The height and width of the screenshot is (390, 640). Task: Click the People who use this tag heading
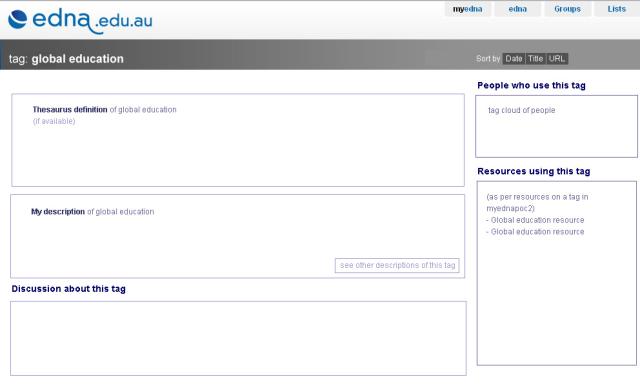531,85
